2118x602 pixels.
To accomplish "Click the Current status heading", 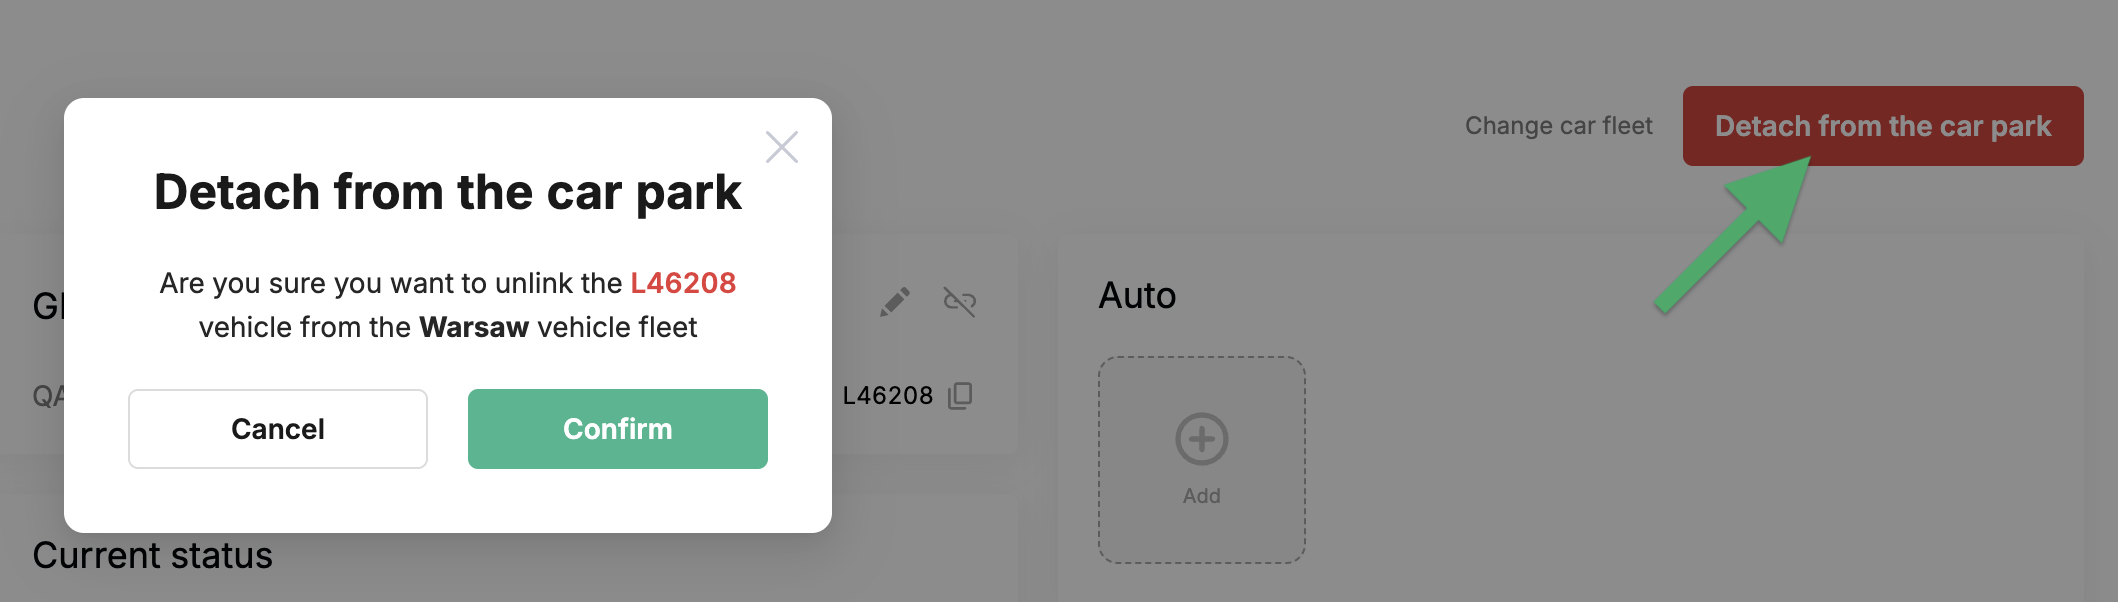I will coord(152,555).
